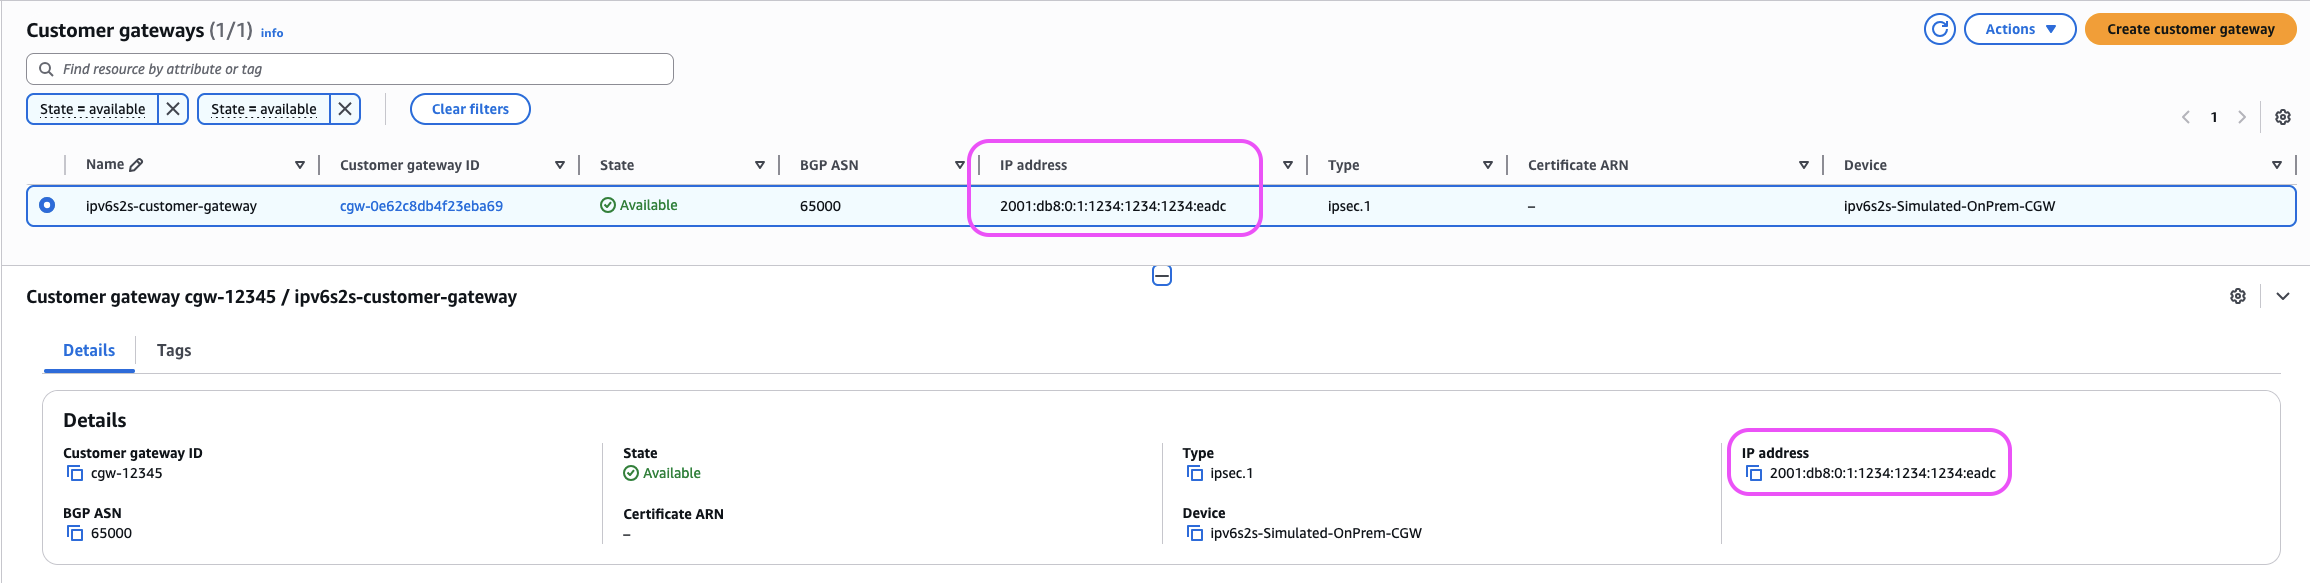2310x583 pixels.
Task: Select the Details tab
Action: [89, 350]
